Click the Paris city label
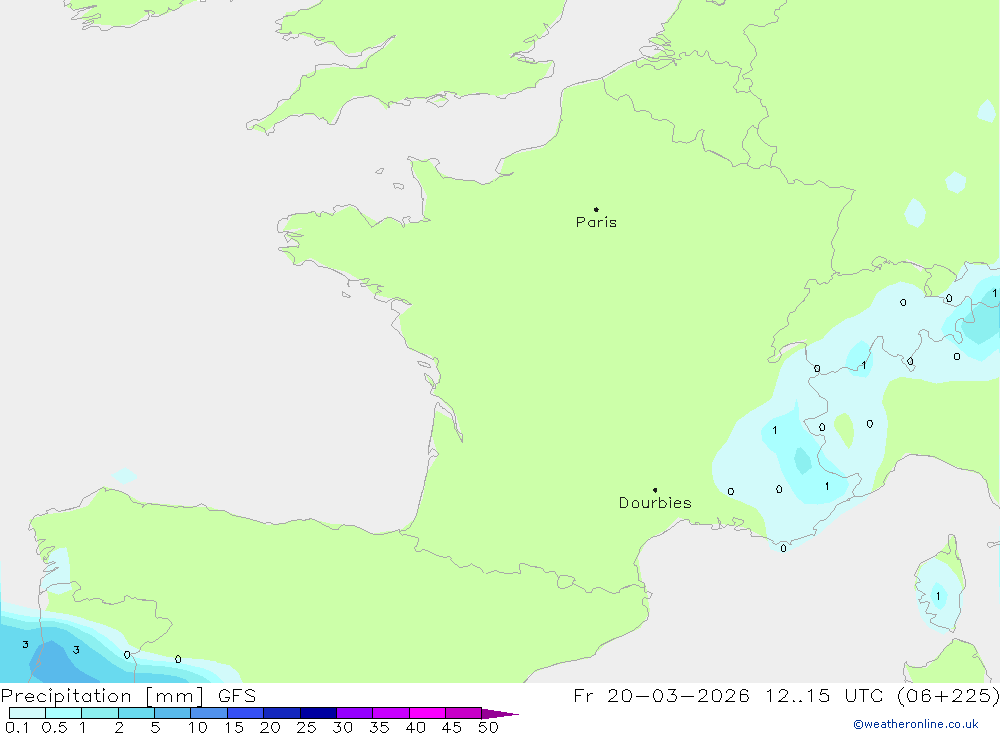The image size is (1000, 733). click(596, 222)
